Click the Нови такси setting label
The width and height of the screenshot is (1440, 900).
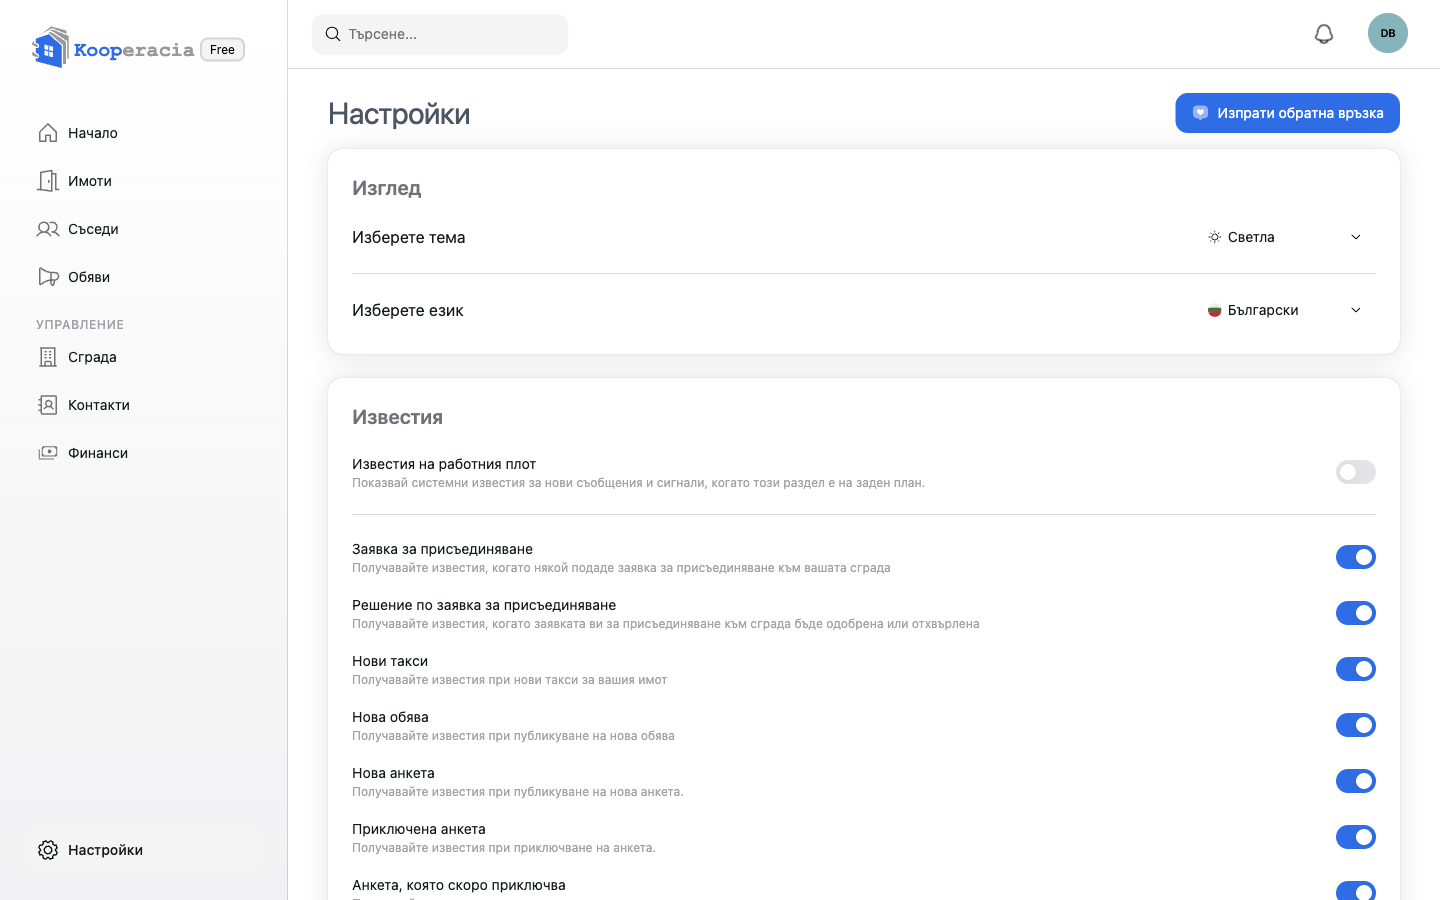coord(390,661)
